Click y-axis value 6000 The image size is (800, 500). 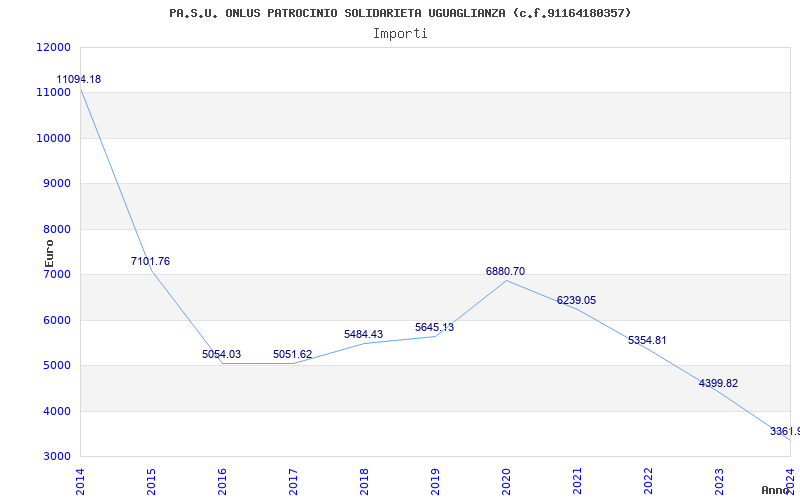[x=56, y=320]
